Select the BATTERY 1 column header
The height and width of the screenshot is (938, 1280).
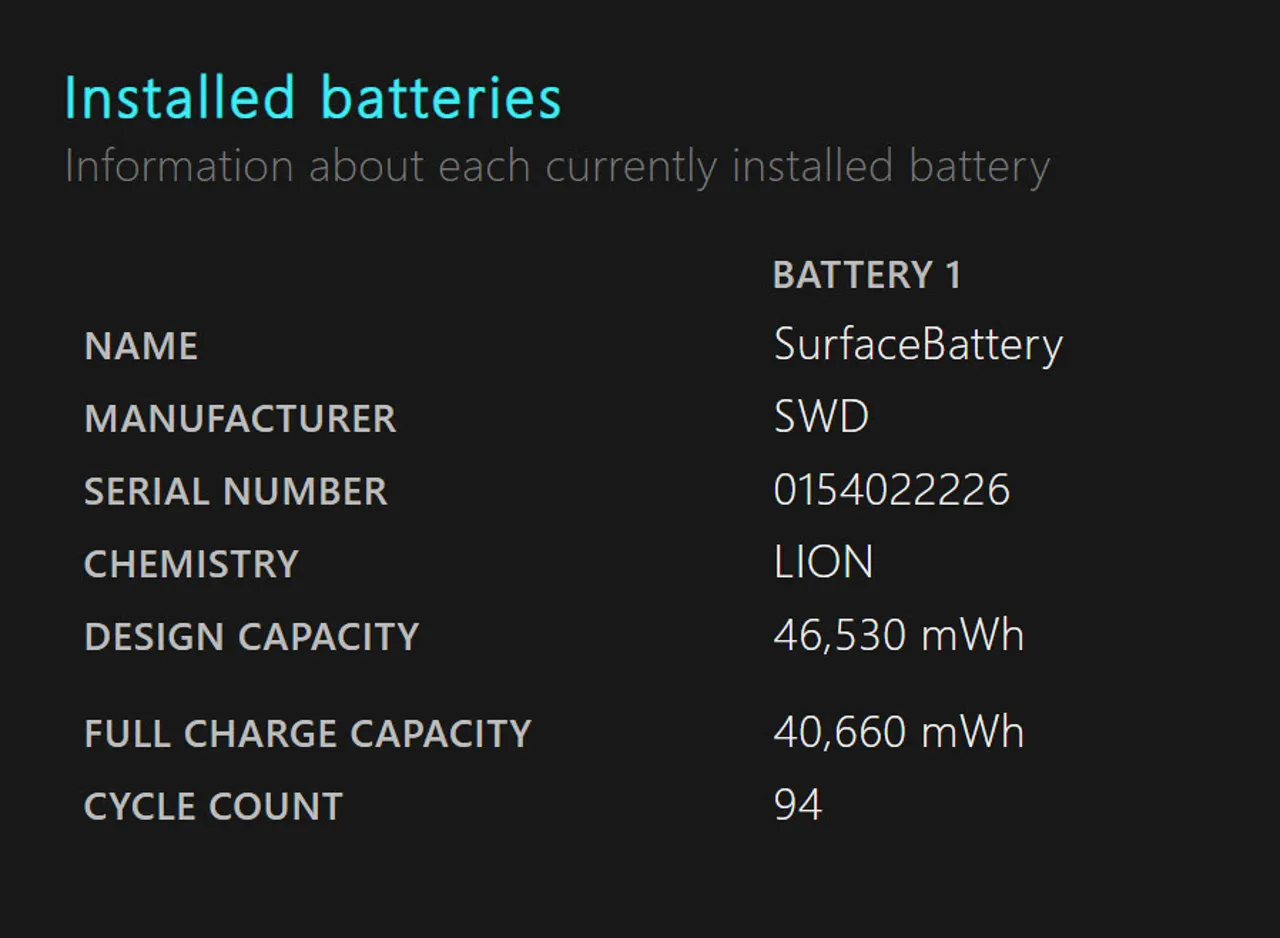[x=866, y=275]
